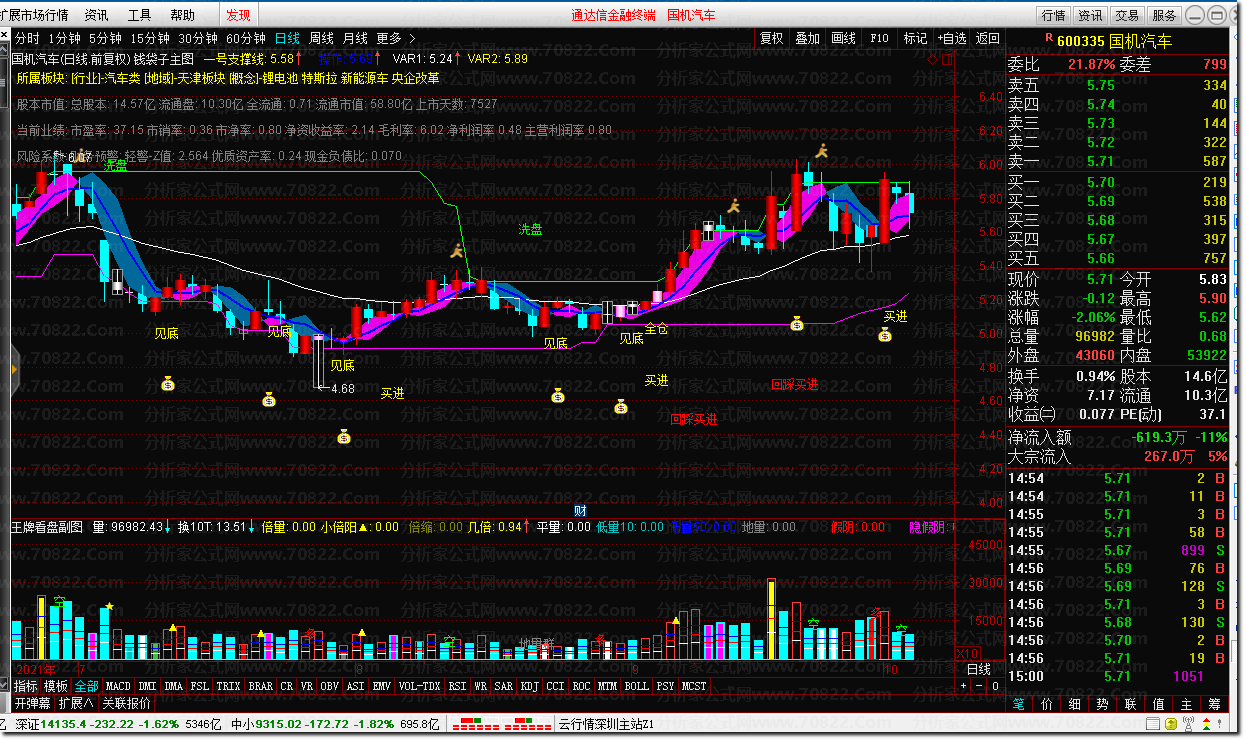Select the 日线 daily period tab
Viewport: 1246px width, 740px height.
click(287, 39)
